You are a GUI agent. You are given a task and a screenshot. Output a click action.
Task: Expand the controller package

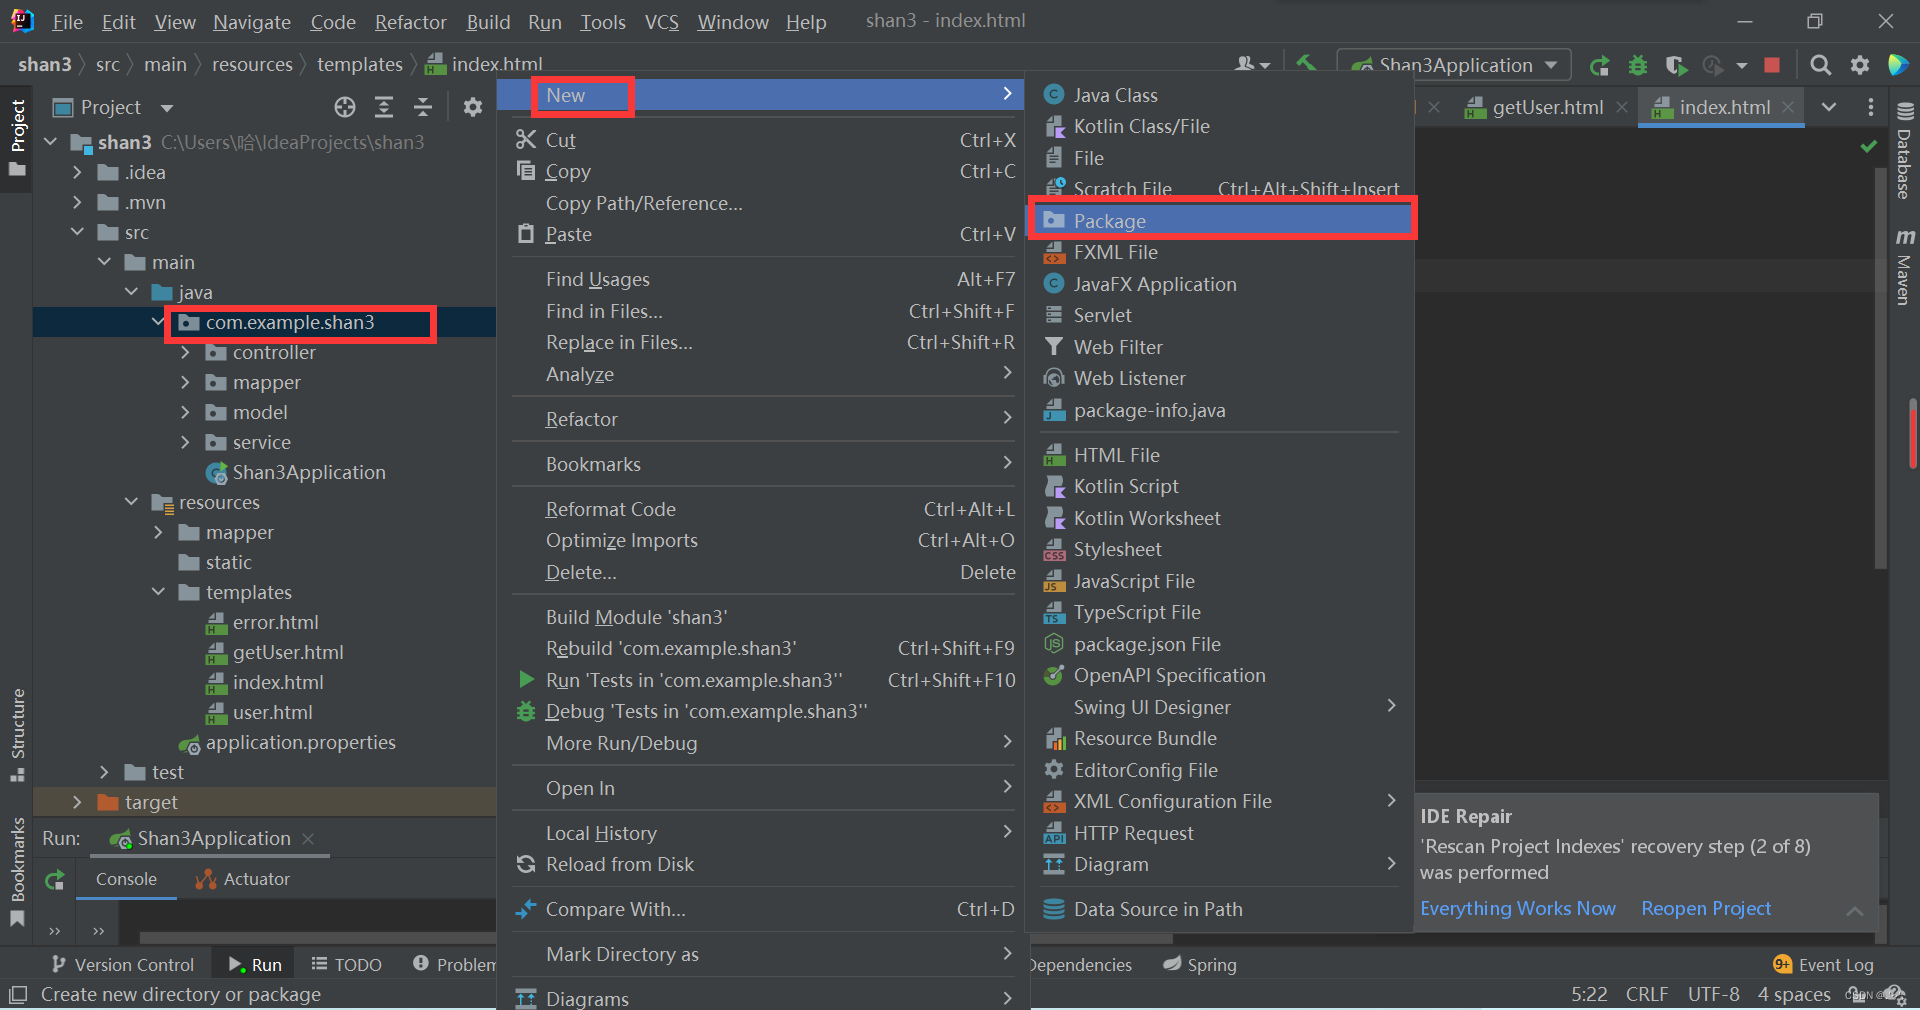tap(185, 352)
